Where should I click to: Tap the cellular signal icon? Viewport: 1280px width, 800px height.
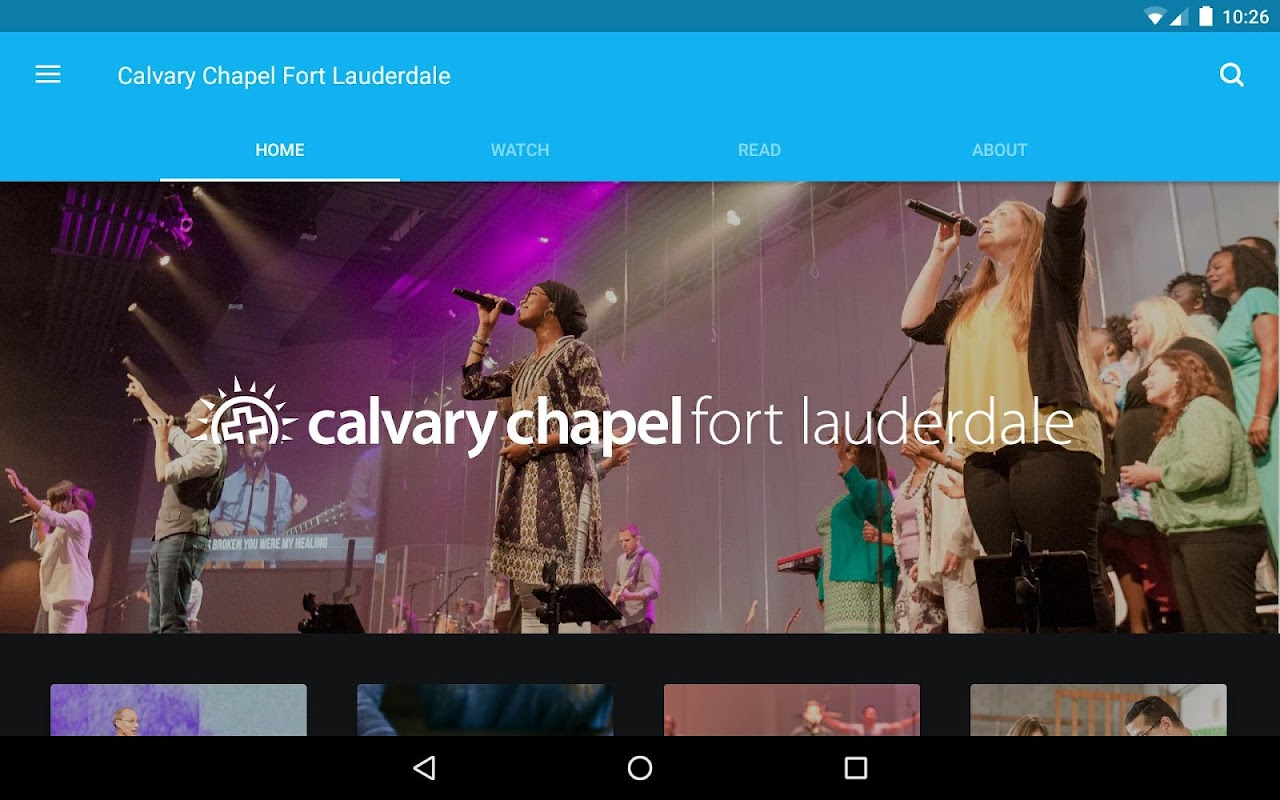pos(1178,16)
